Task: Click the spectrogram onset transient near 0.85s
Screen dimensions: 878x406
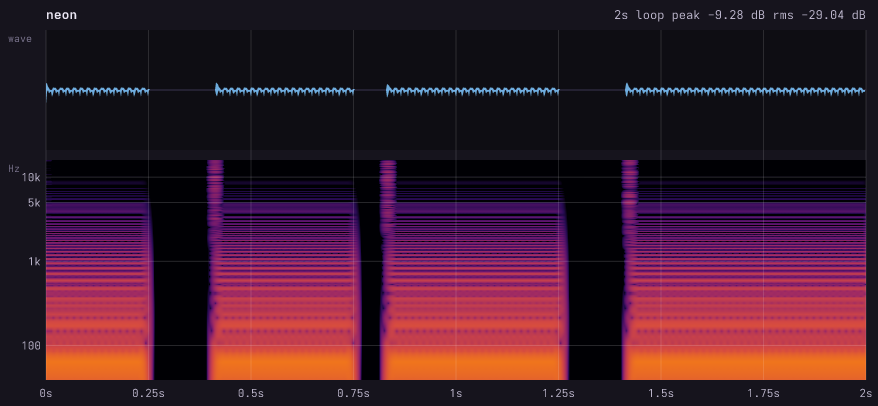Action: coord(388,270)
